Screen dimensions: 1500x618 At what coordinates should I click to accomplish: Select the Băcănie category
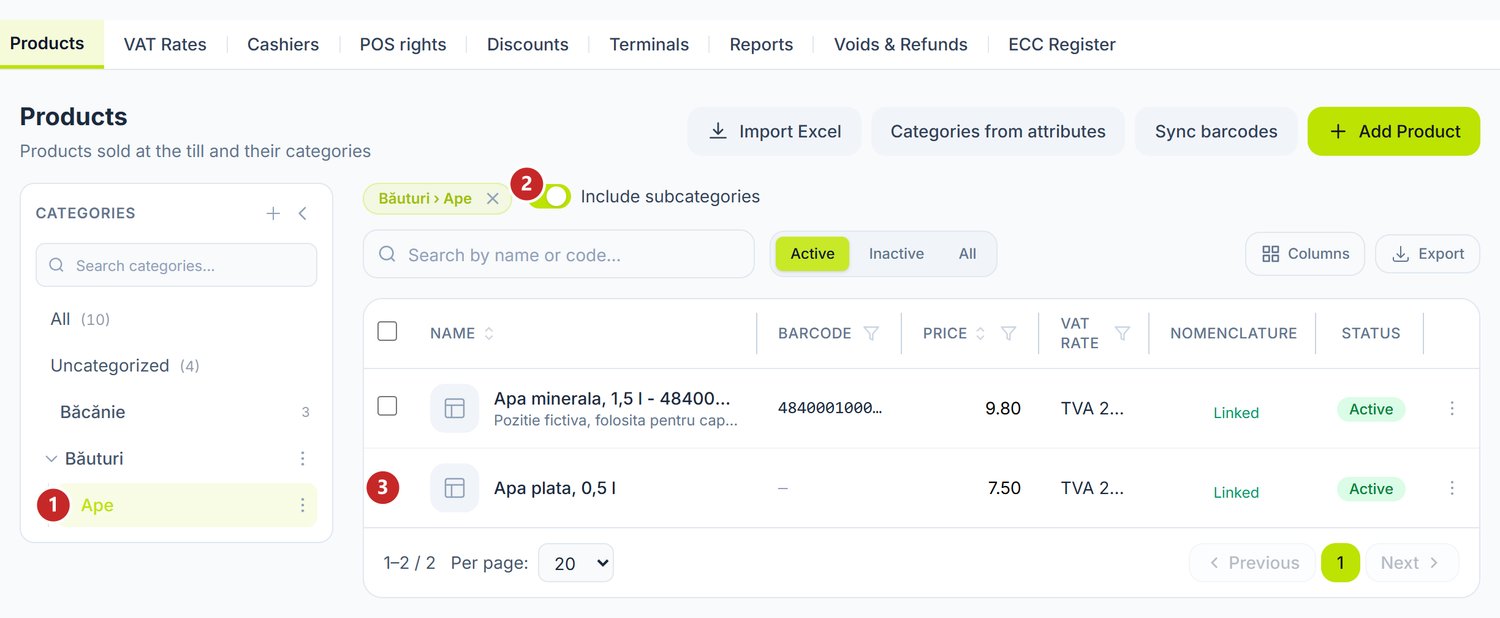coord(177,412)
